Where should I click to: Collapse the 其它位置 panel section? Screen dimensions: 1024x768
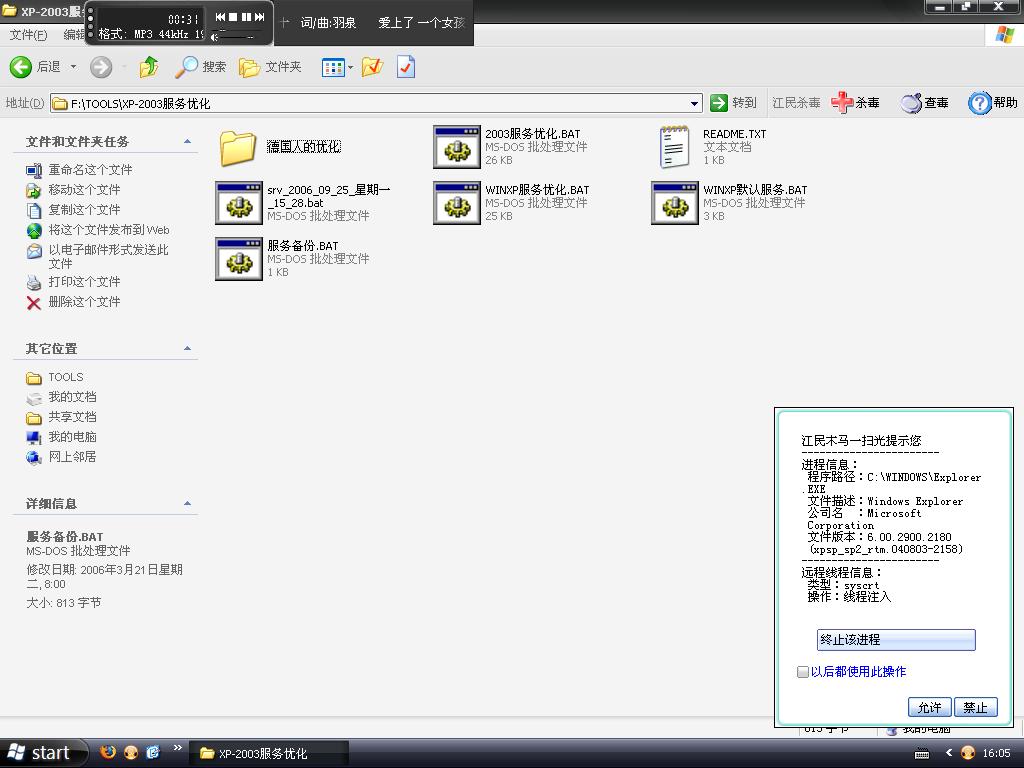pos(187,348)
